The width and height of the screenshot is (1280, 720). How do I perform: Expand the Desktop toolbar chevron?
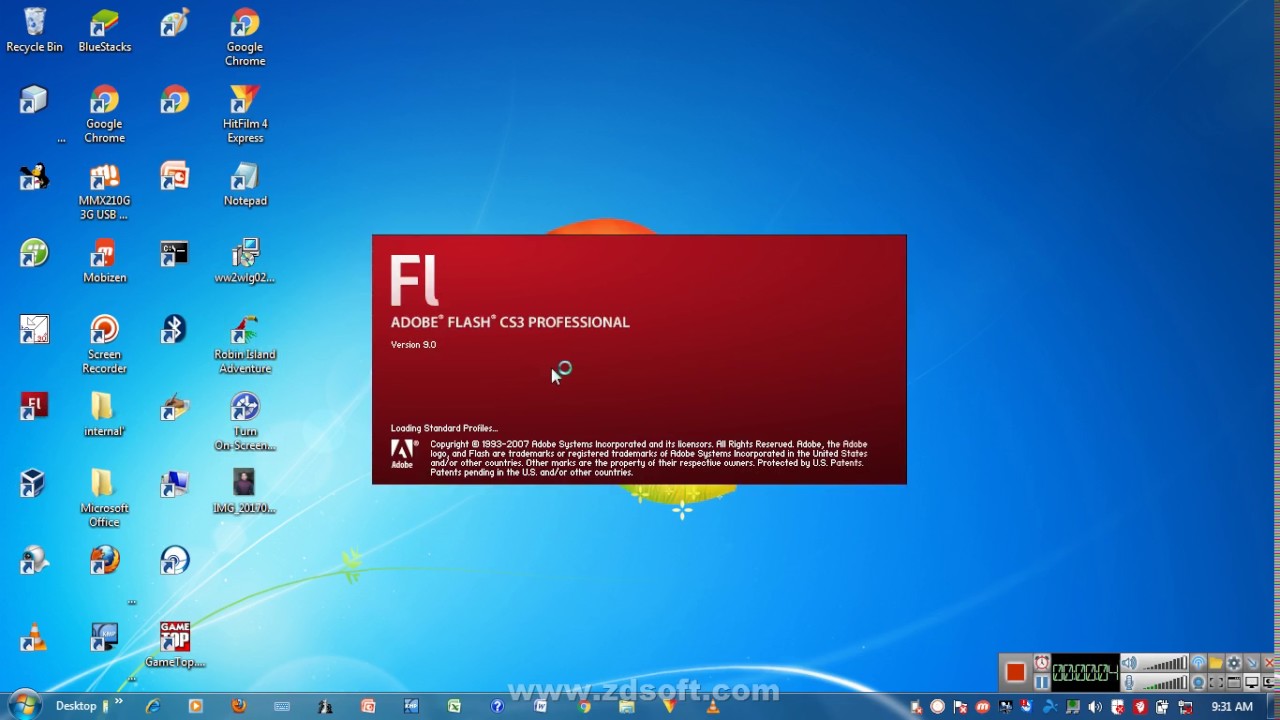[x=118, y=702]
